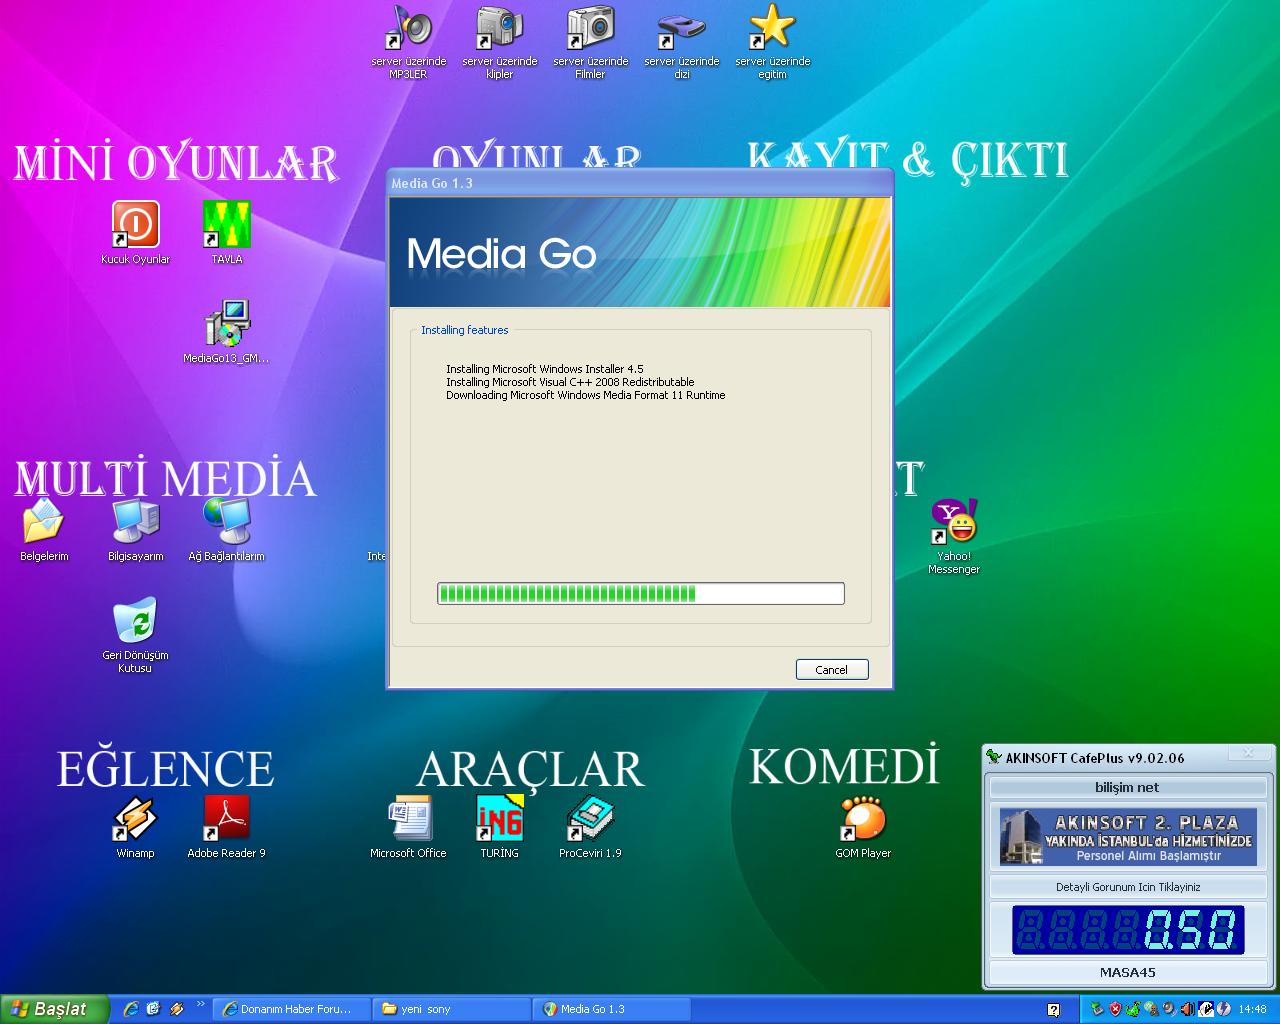This screenshot has width=1280, height=1024.
Task: Open server üzerinde klipler shortcut
Action: 499,41
